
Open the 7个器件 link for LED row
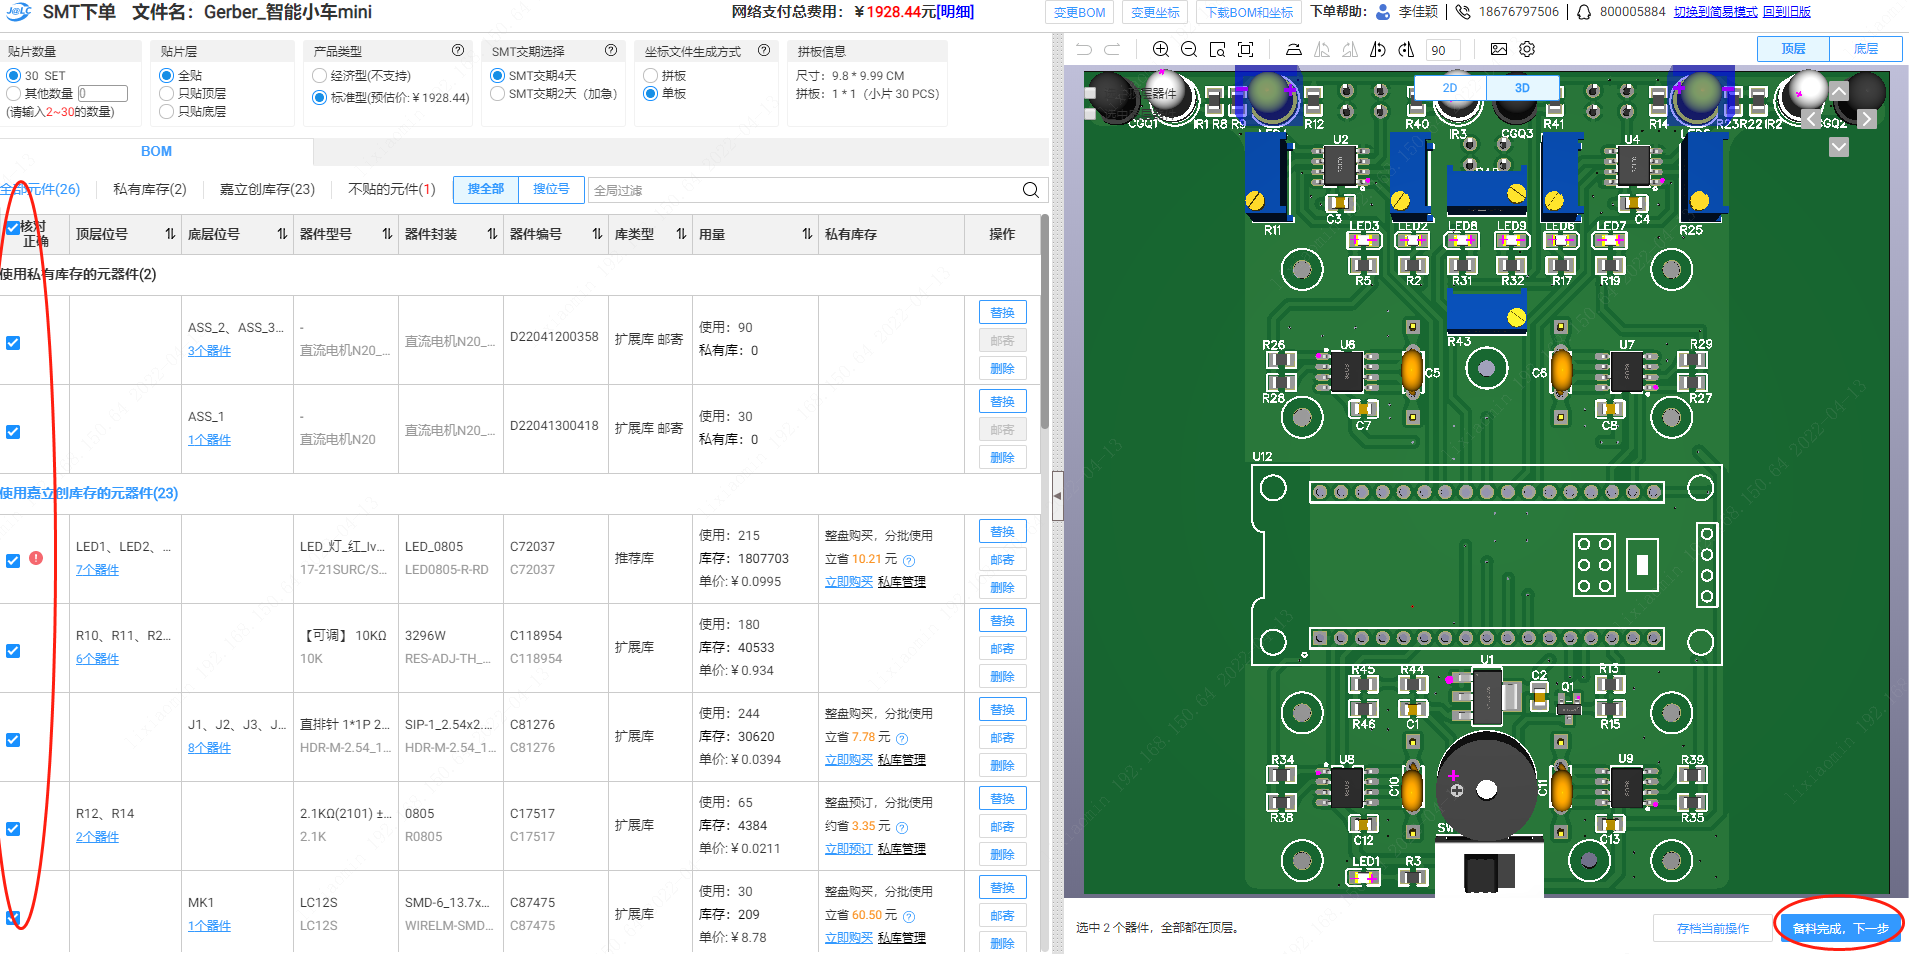coord(97,570)
